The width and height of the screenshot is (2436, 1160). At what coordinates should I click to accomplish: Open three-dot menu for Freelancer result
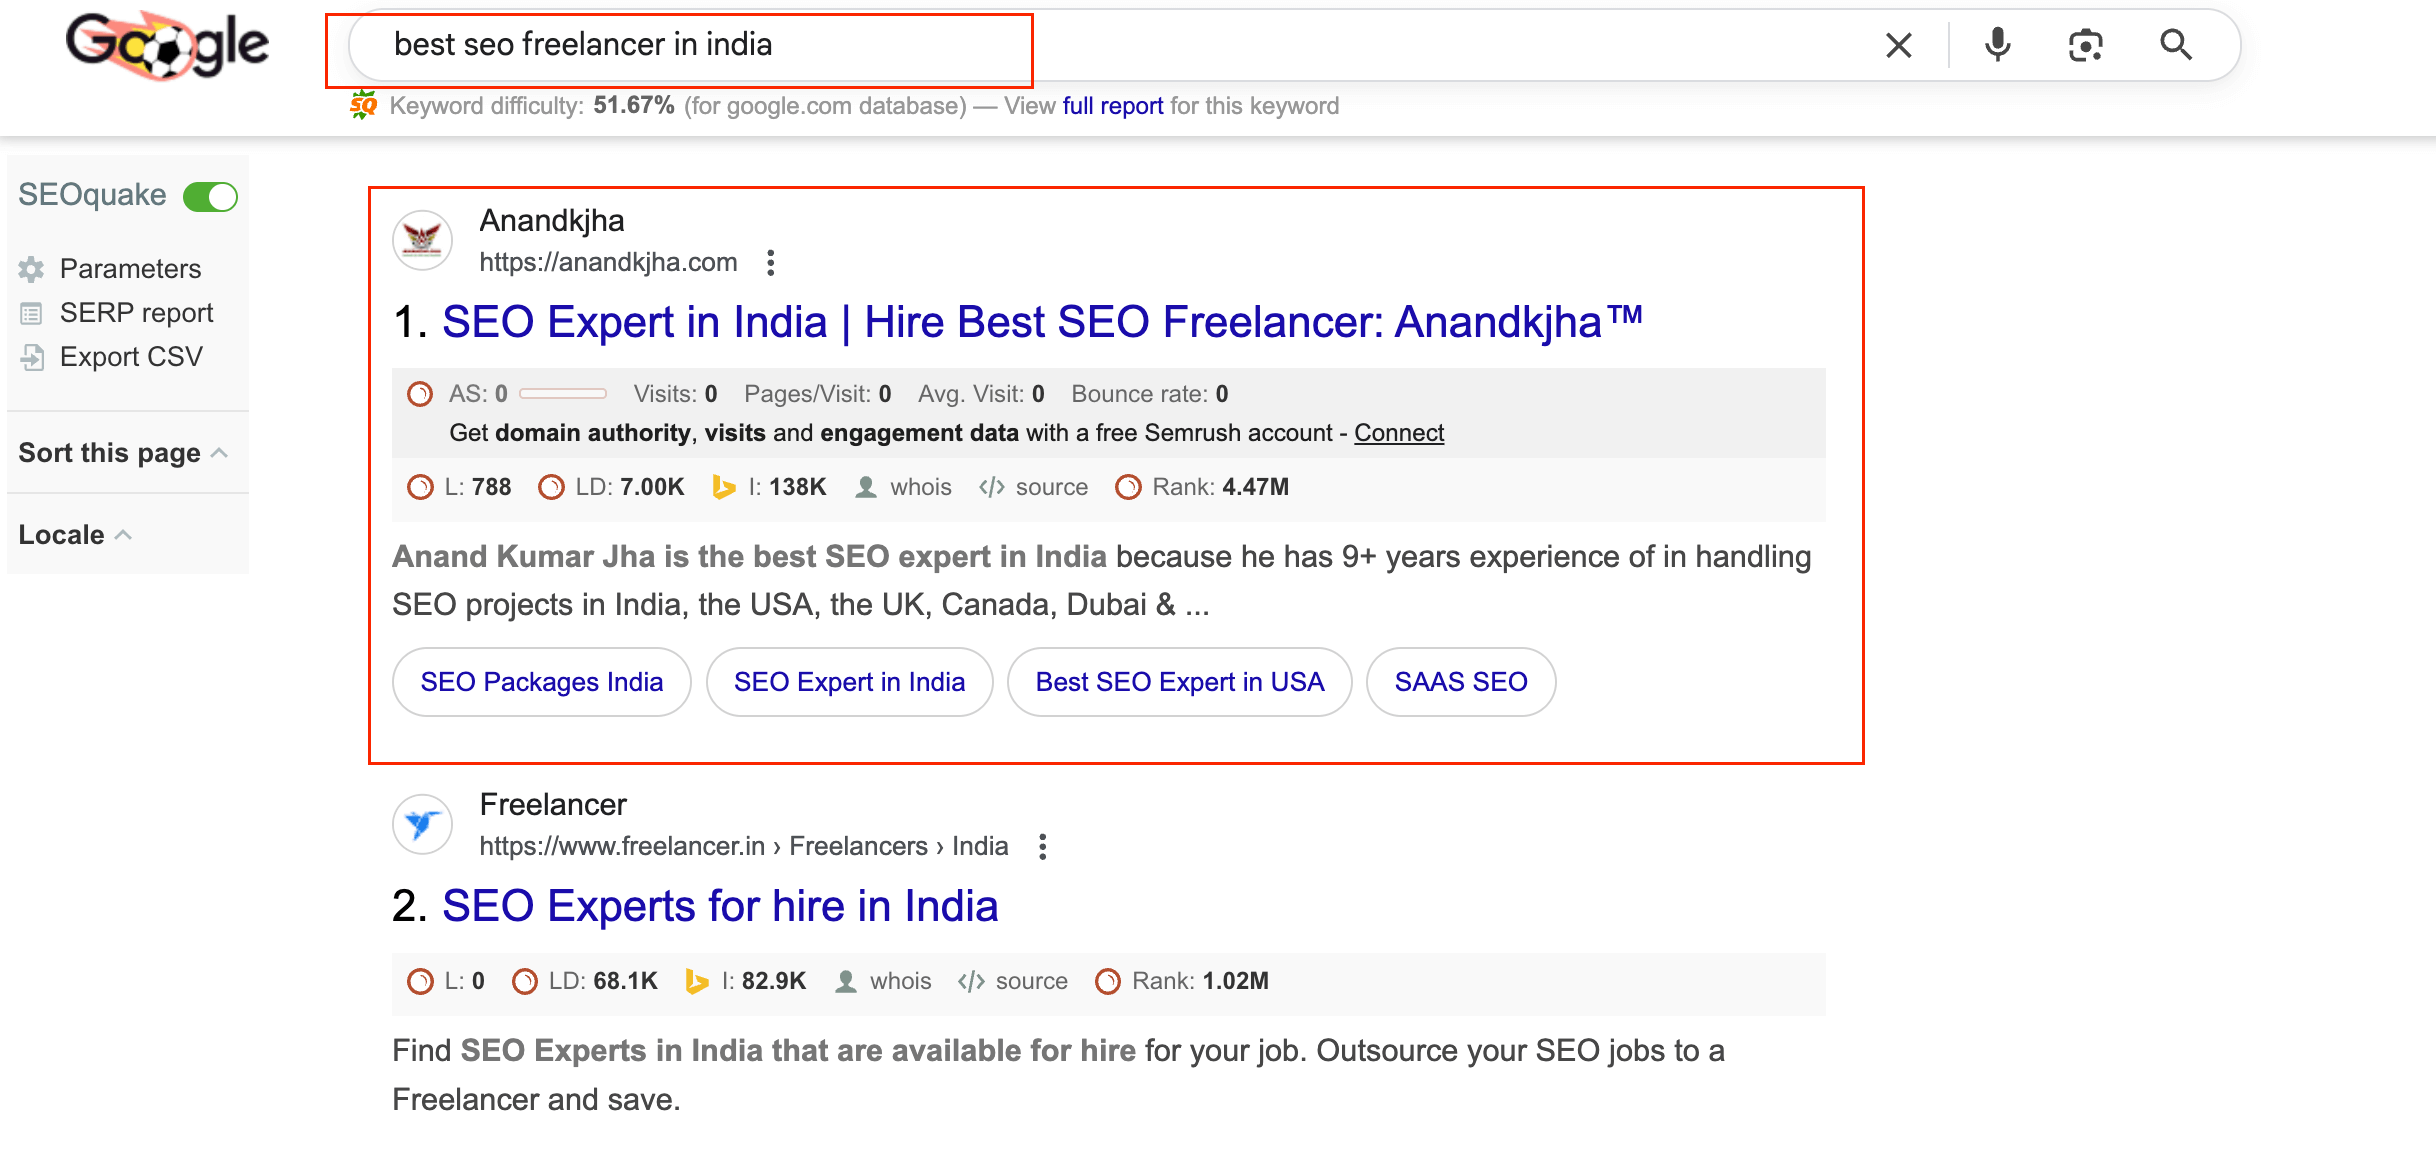pyautogui.click(x=1042, y=847)
